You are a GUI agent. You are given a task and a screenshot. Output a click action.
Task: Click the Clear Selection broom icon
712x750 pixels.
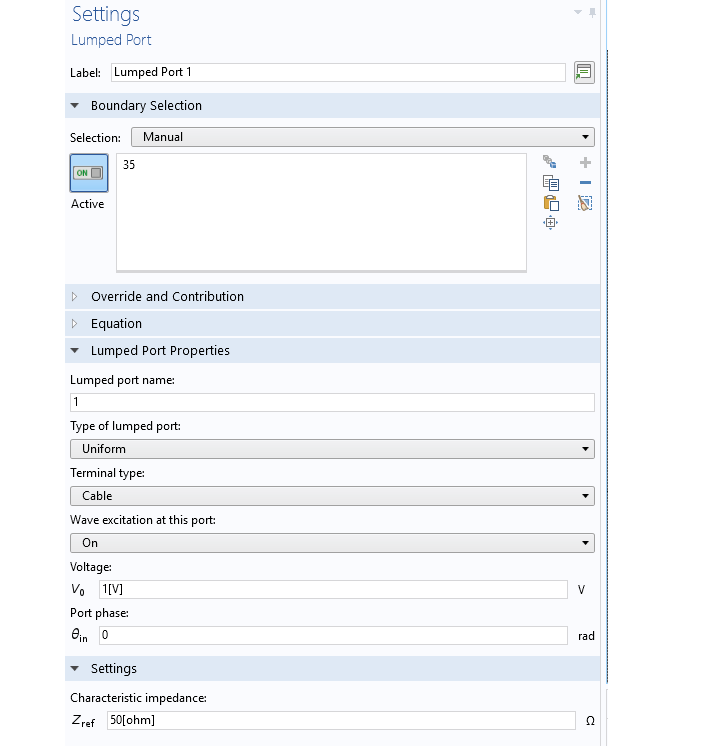click(x=585, y=203)
